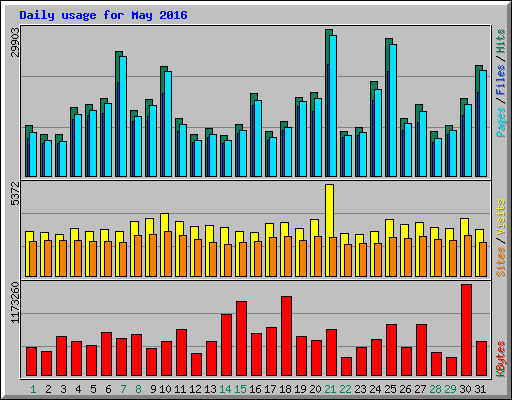This screenshot has height=400, width=512.
Task: Click the 'Sites/Visits' legend label
Action: click(x=500, y=238)
